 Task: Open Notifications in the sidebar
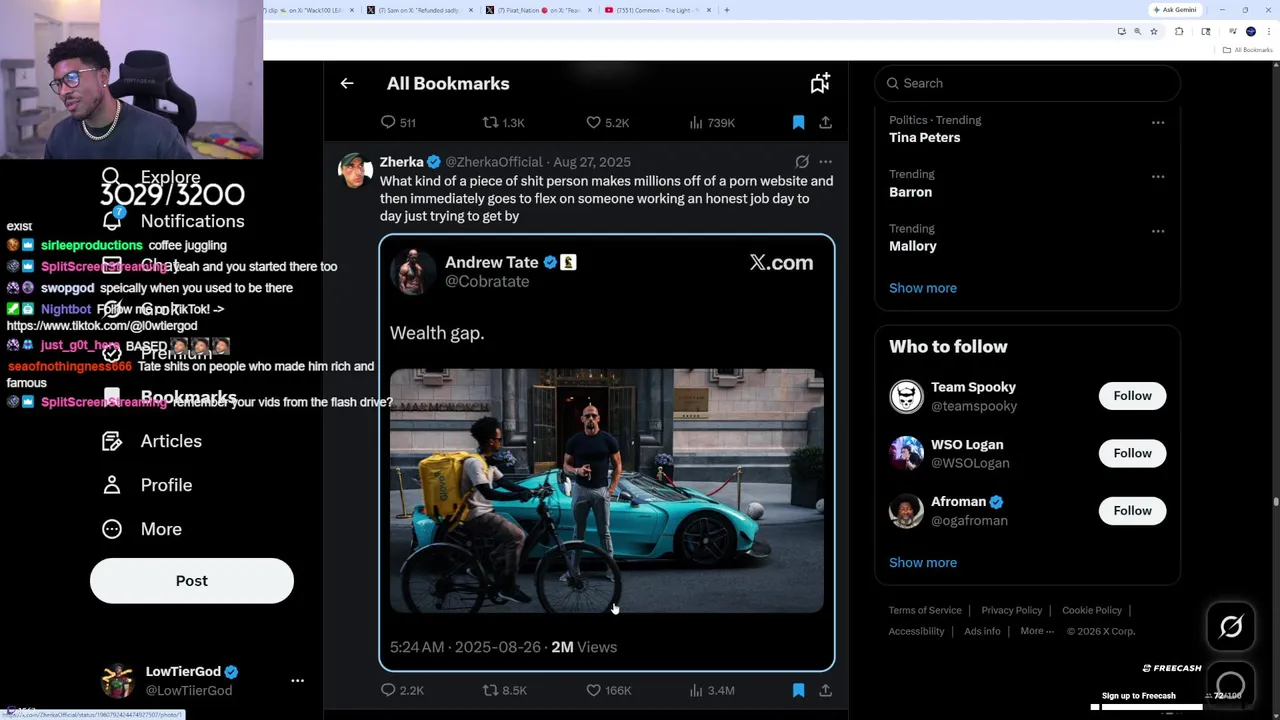pos(173,221)
